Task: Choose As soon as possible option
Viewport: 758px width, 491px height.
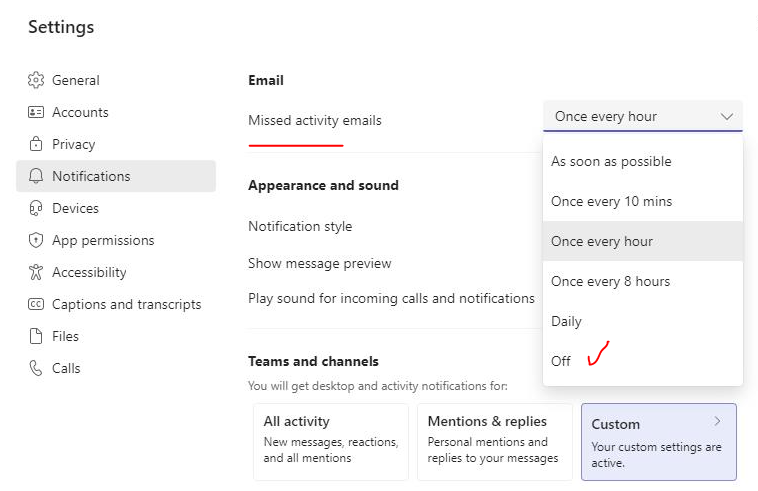Action: coord(643,161)
